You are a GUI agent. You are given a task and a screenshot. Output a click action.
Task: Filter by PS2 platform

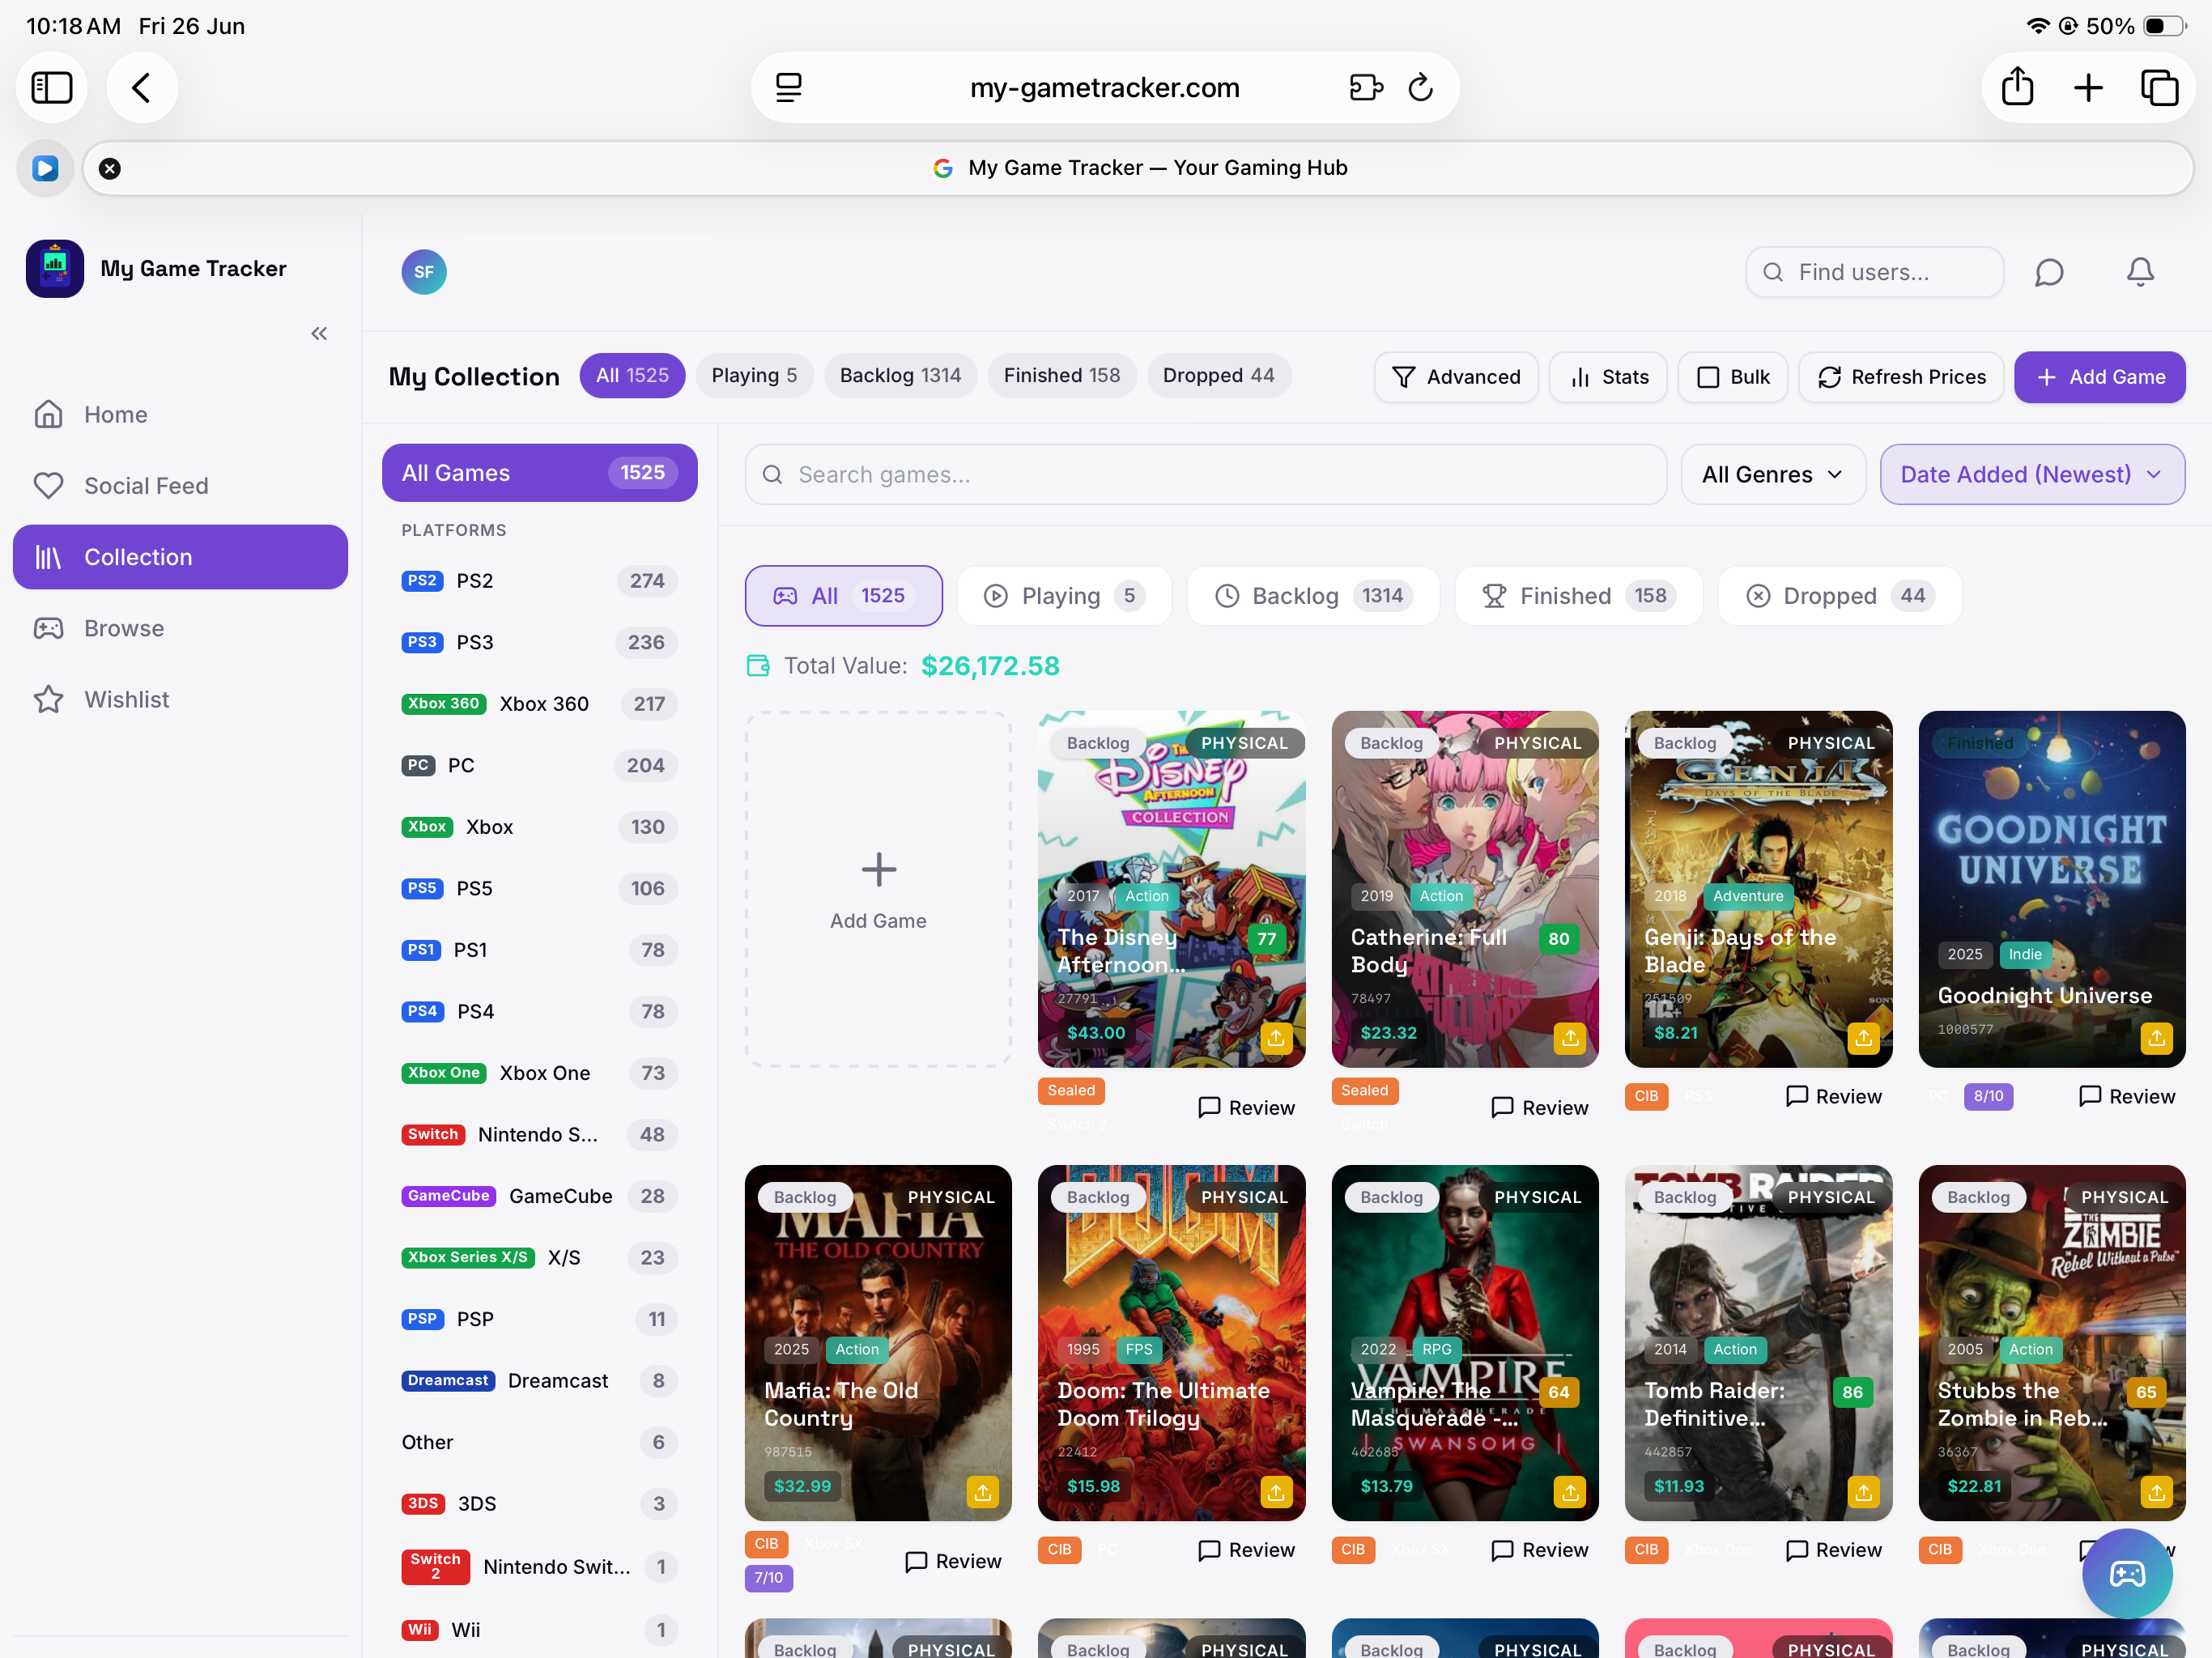click(x=539, y=581)
